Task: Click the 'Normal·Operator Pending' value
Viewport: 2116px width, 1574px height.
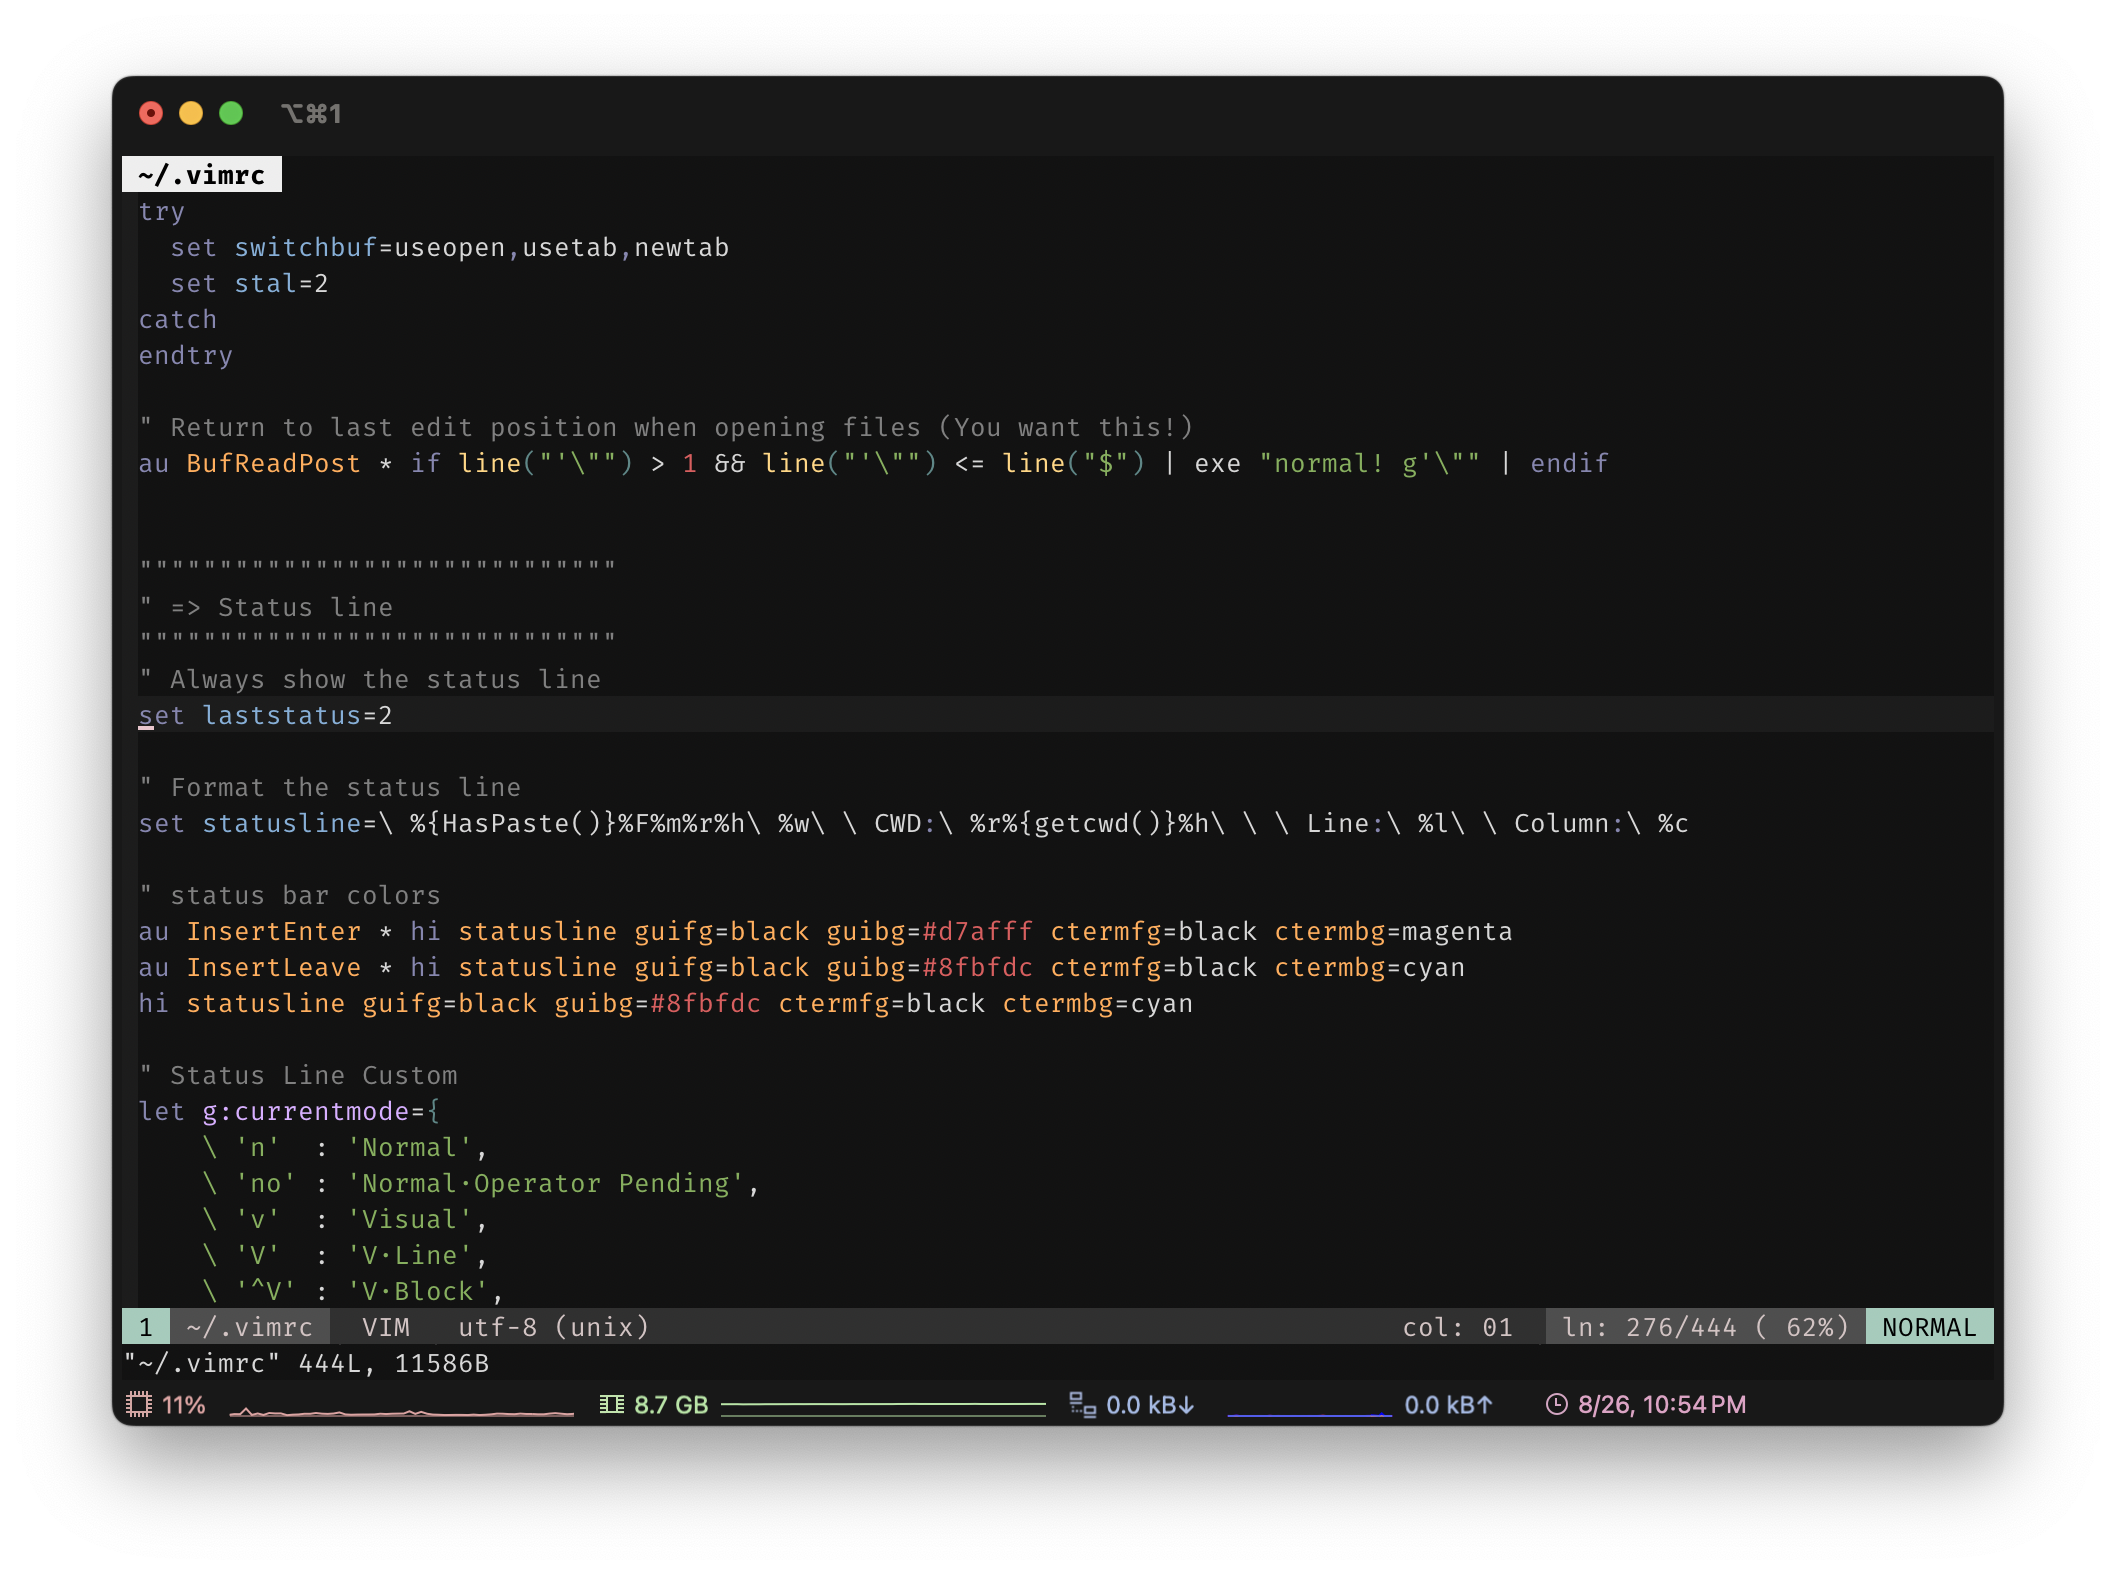Action: click(546, 1183)
